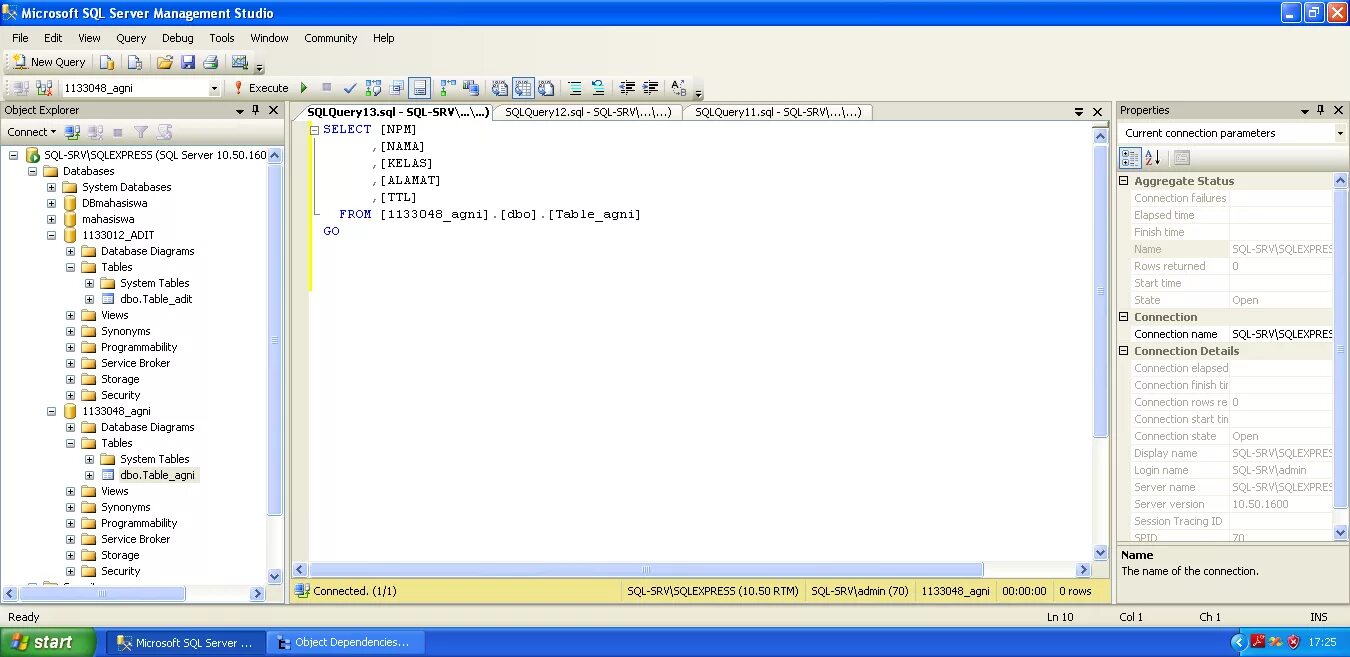Click the Auto Hide pin in Properties

(x=1320, y=110)
